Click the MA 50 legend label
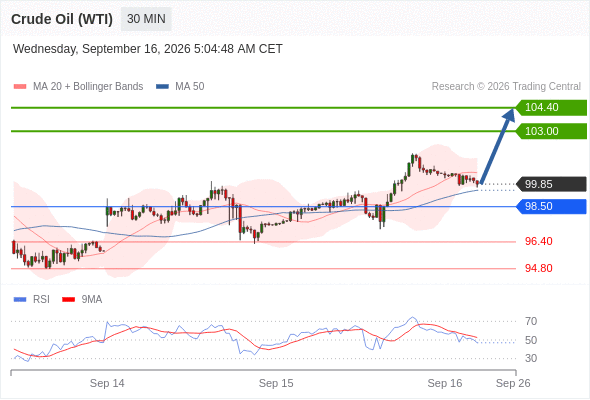This screenshot has height=400, width=590. [x=190, y=87]
